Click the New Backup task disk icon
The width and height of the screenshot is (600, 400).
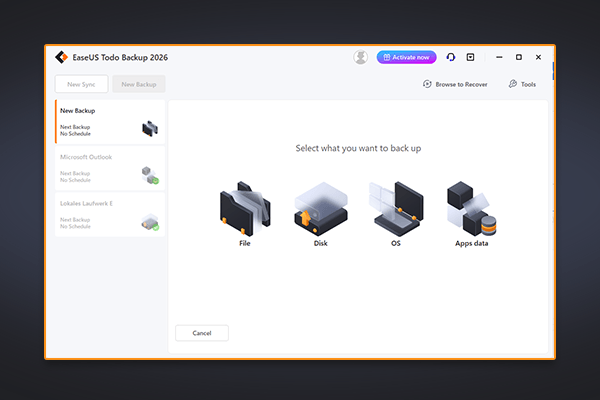tap(150, 129)
